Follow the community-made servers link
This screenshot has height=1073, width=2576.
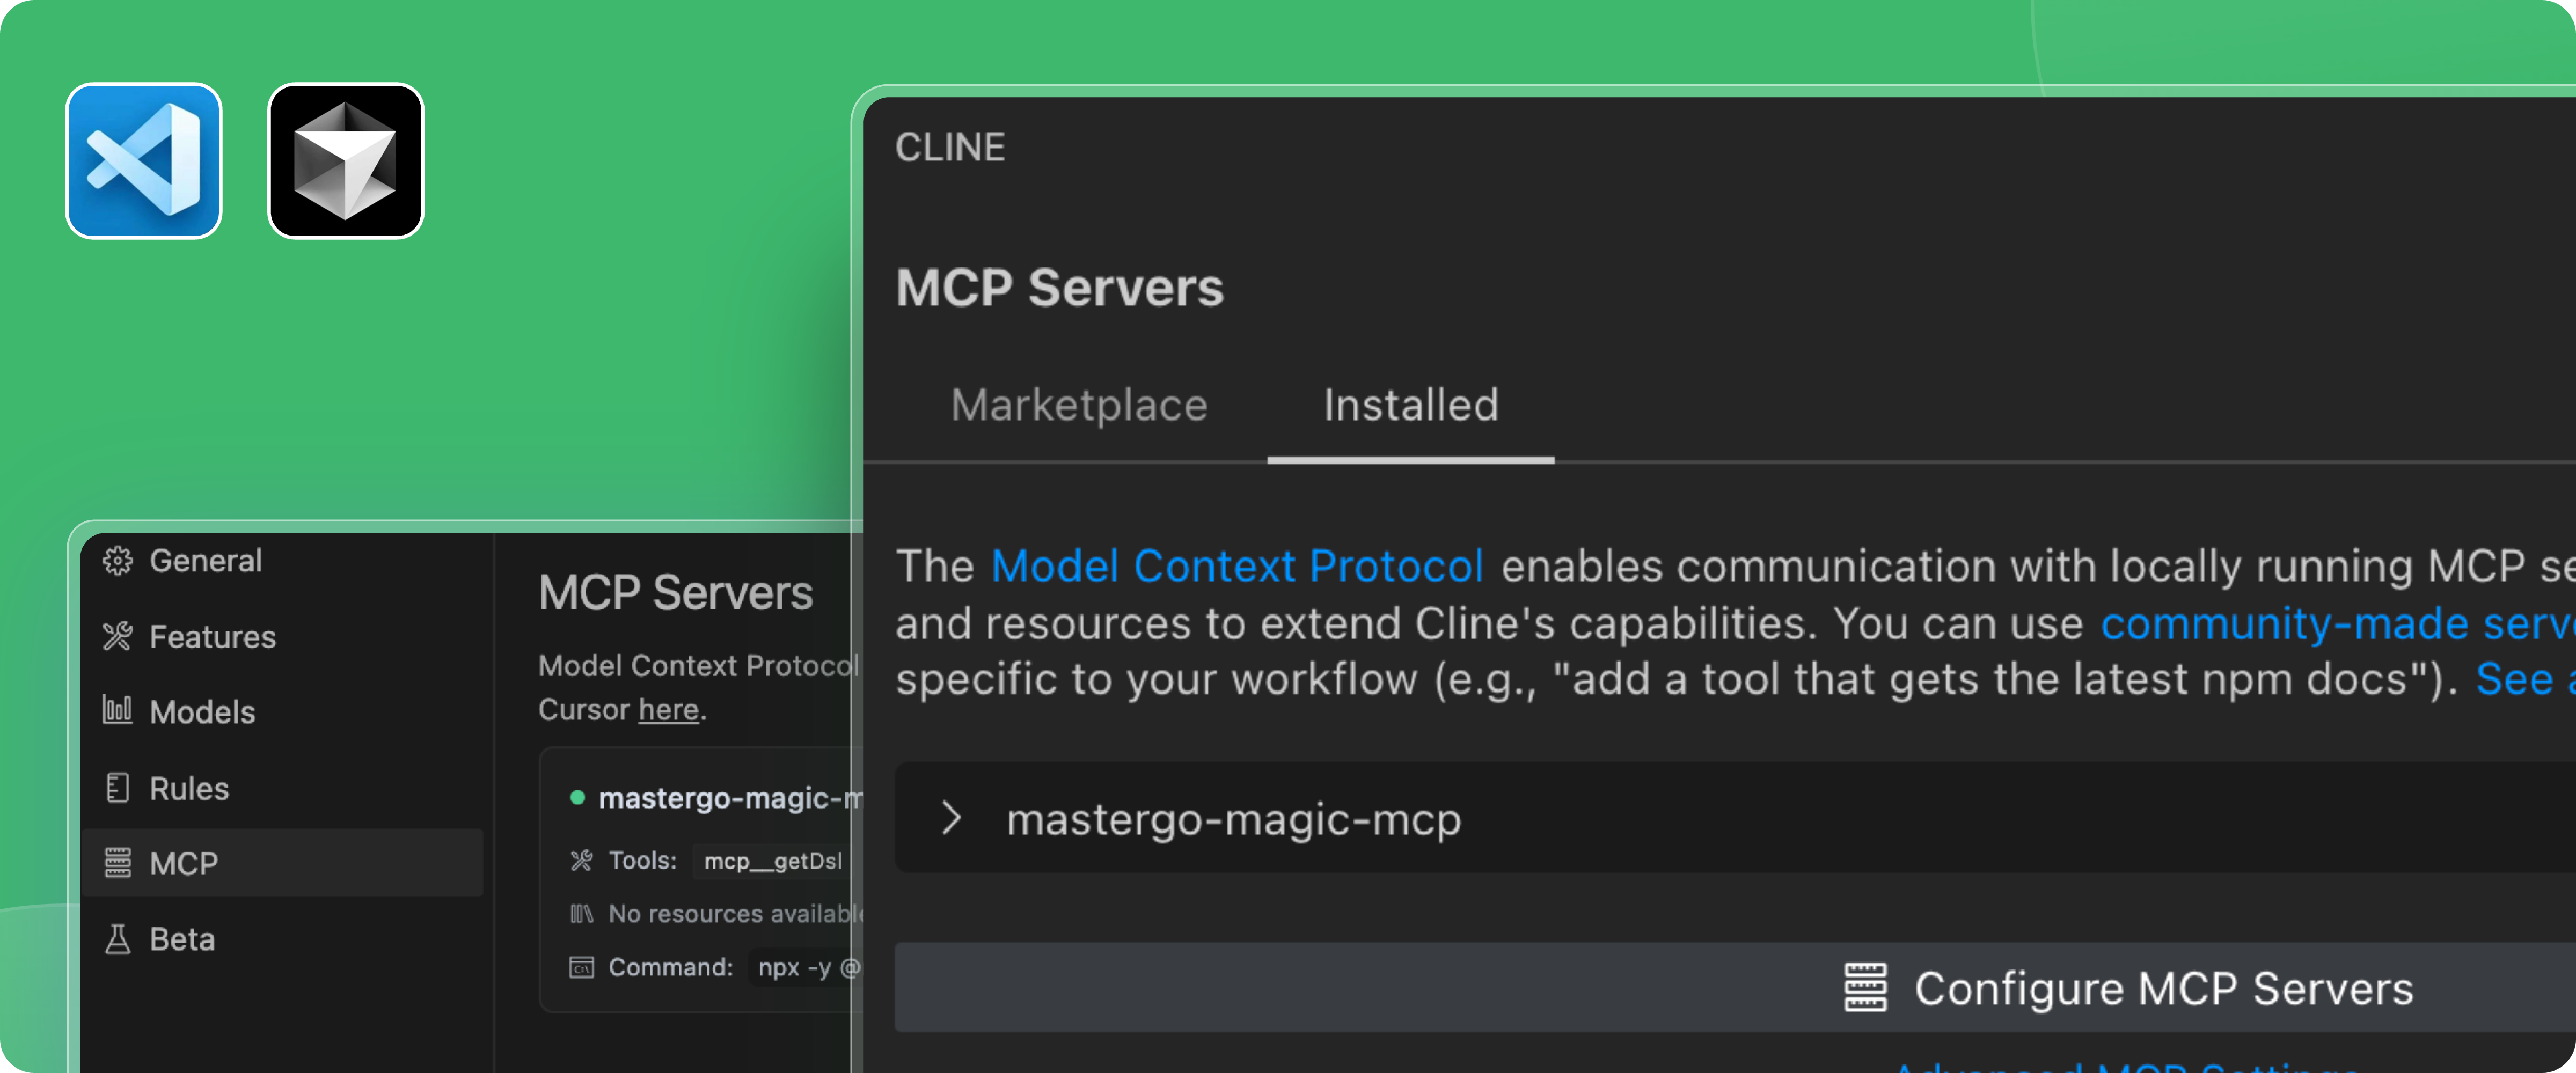click(2336, 624)
